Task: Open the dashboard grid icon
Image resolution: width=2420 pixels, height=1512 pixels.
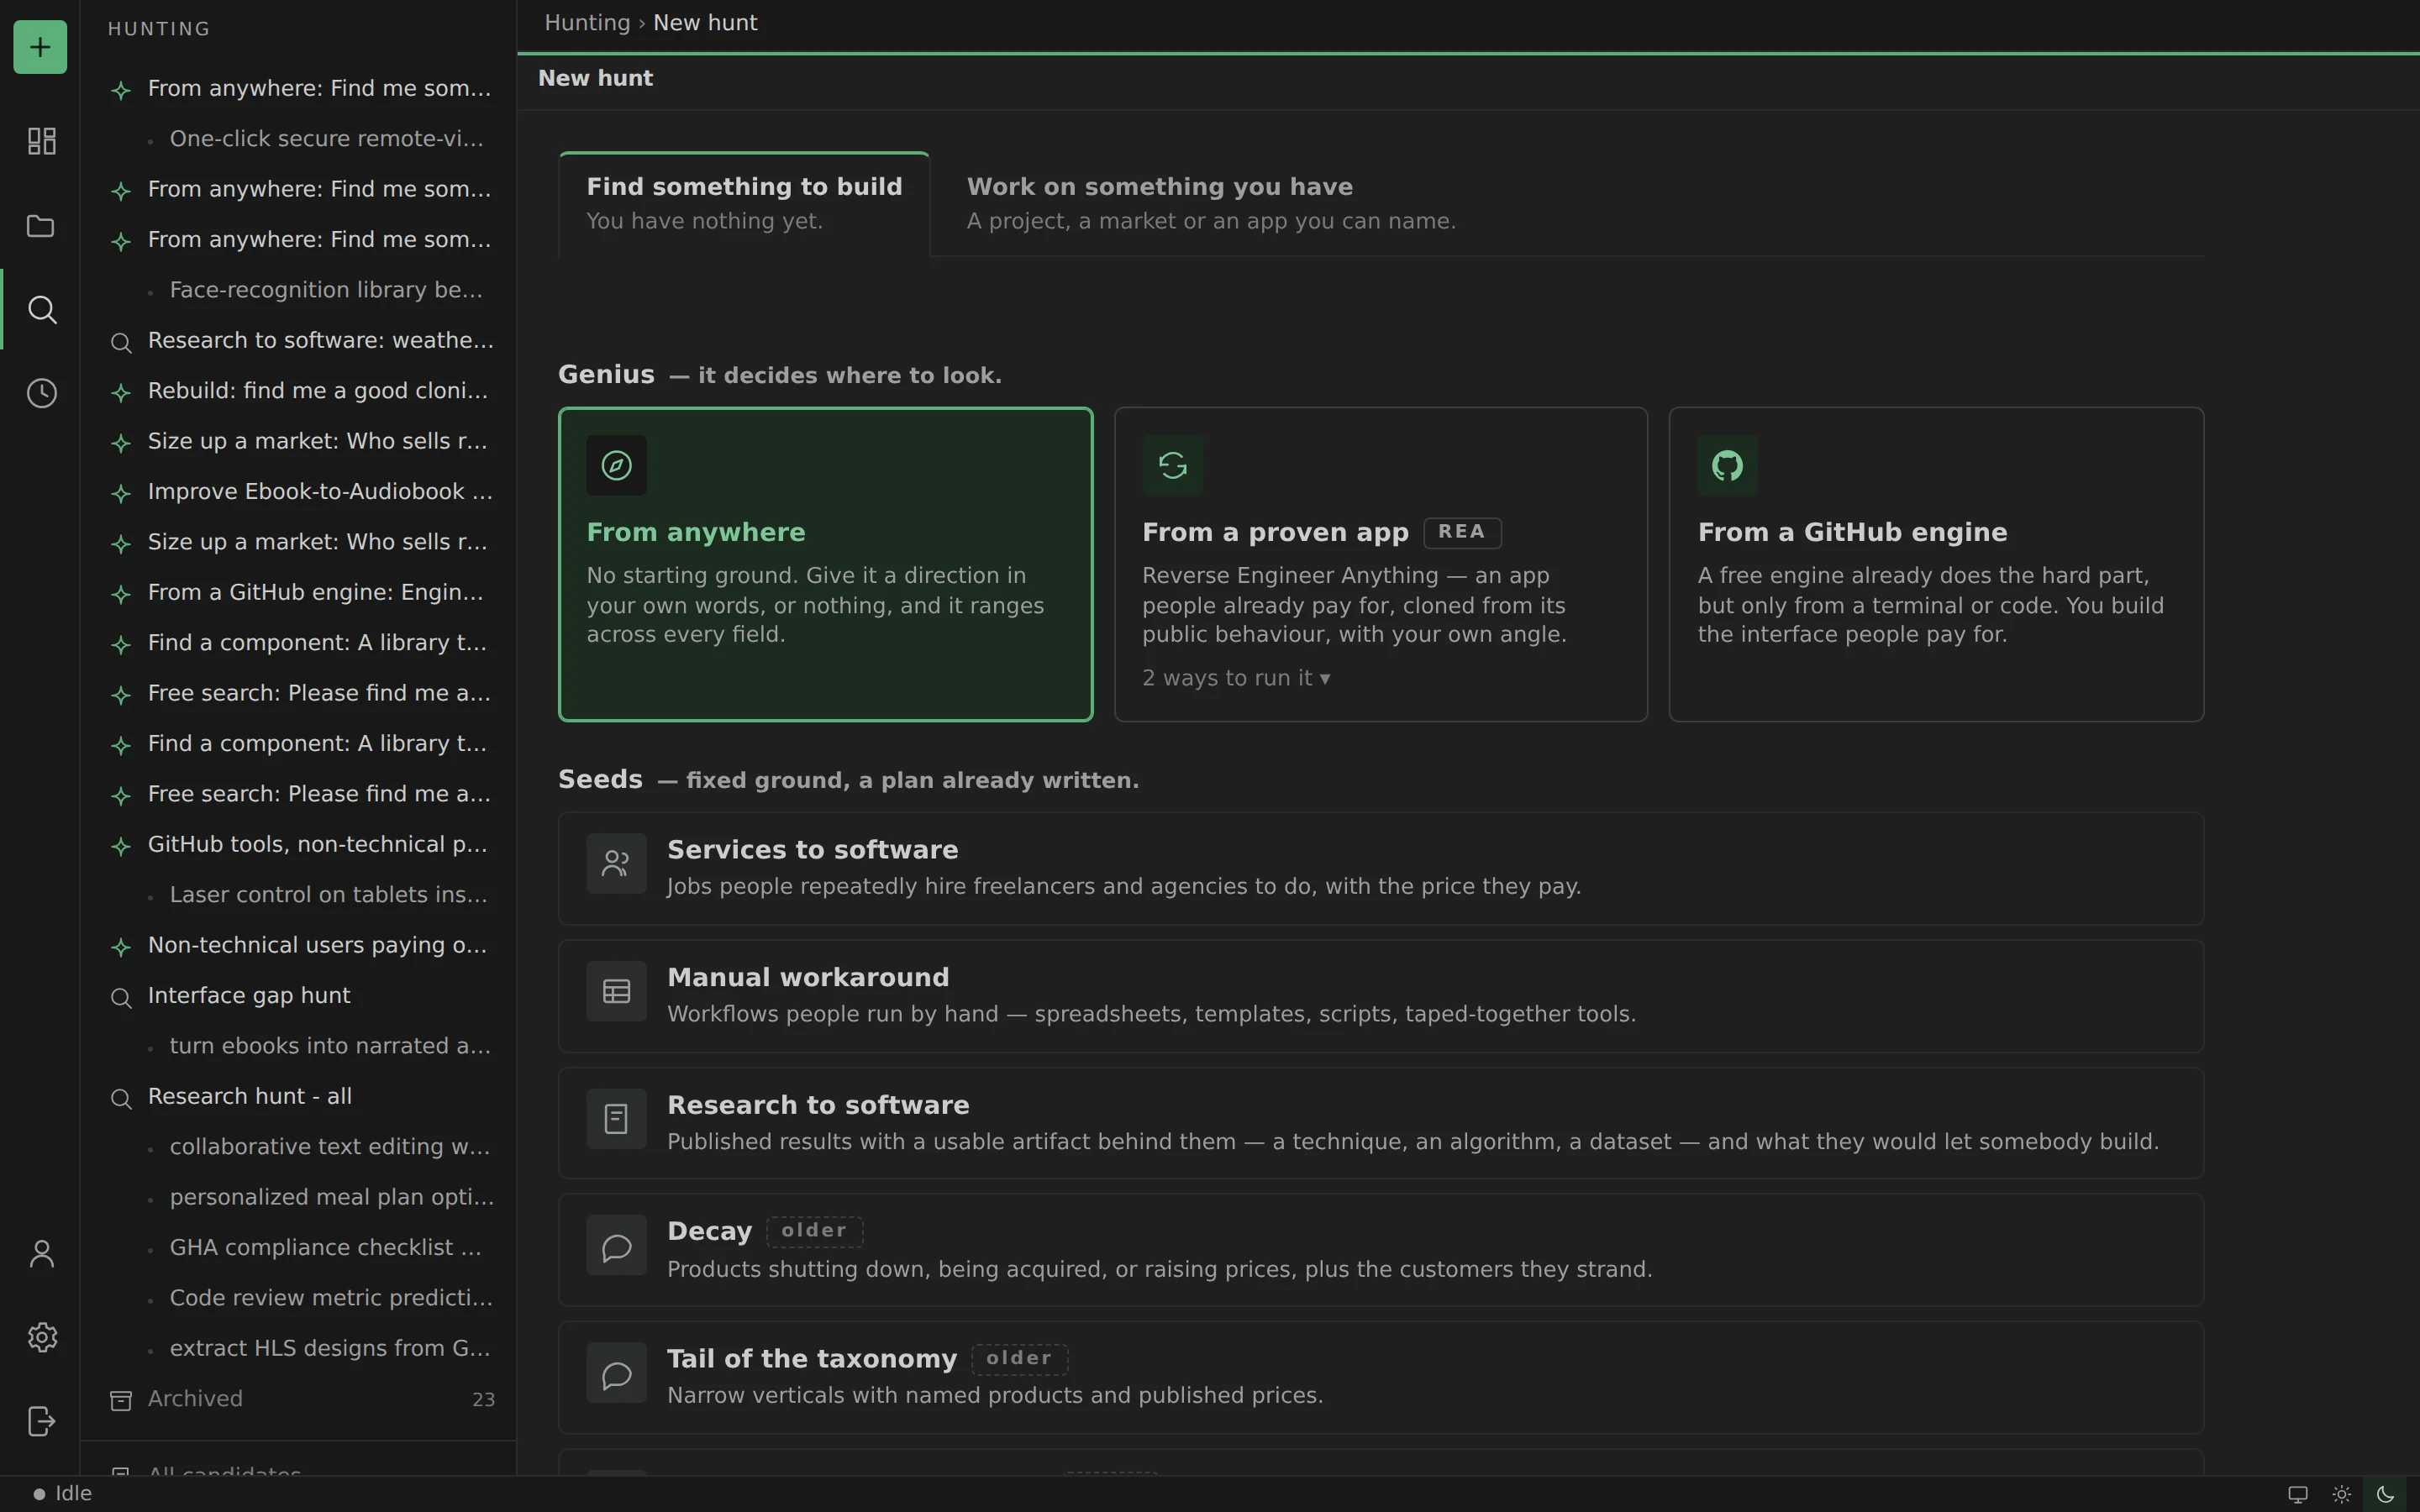Action: coord(41,141)
